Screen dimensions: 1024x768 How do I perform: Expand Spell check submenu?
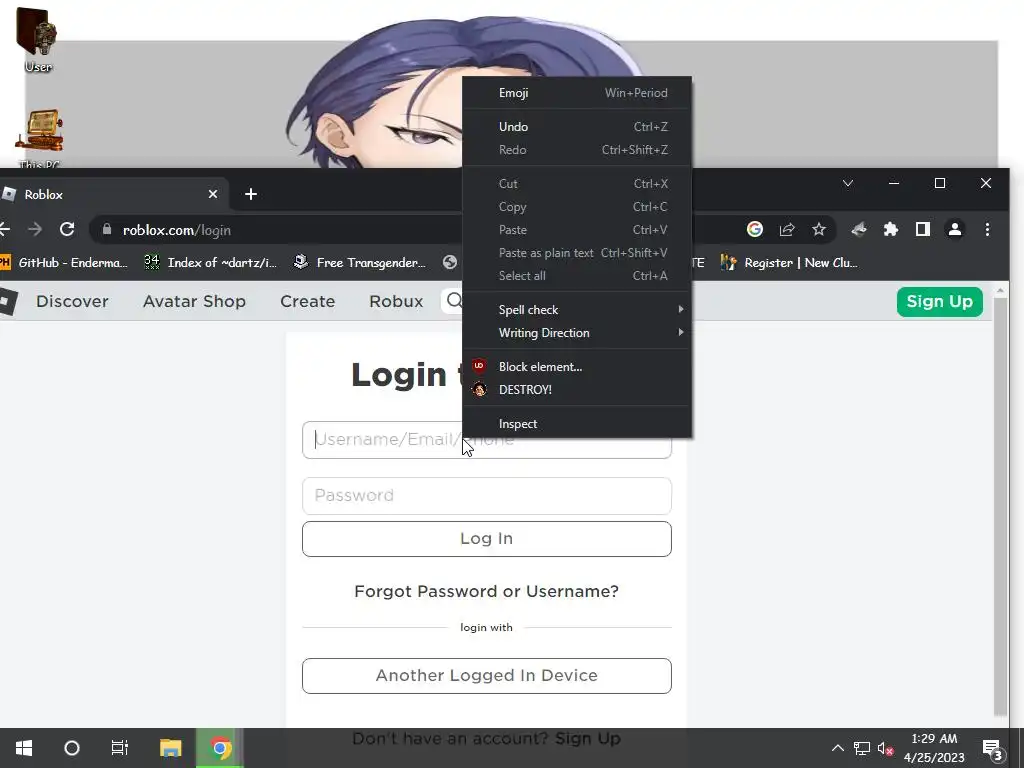click(577, 310)
